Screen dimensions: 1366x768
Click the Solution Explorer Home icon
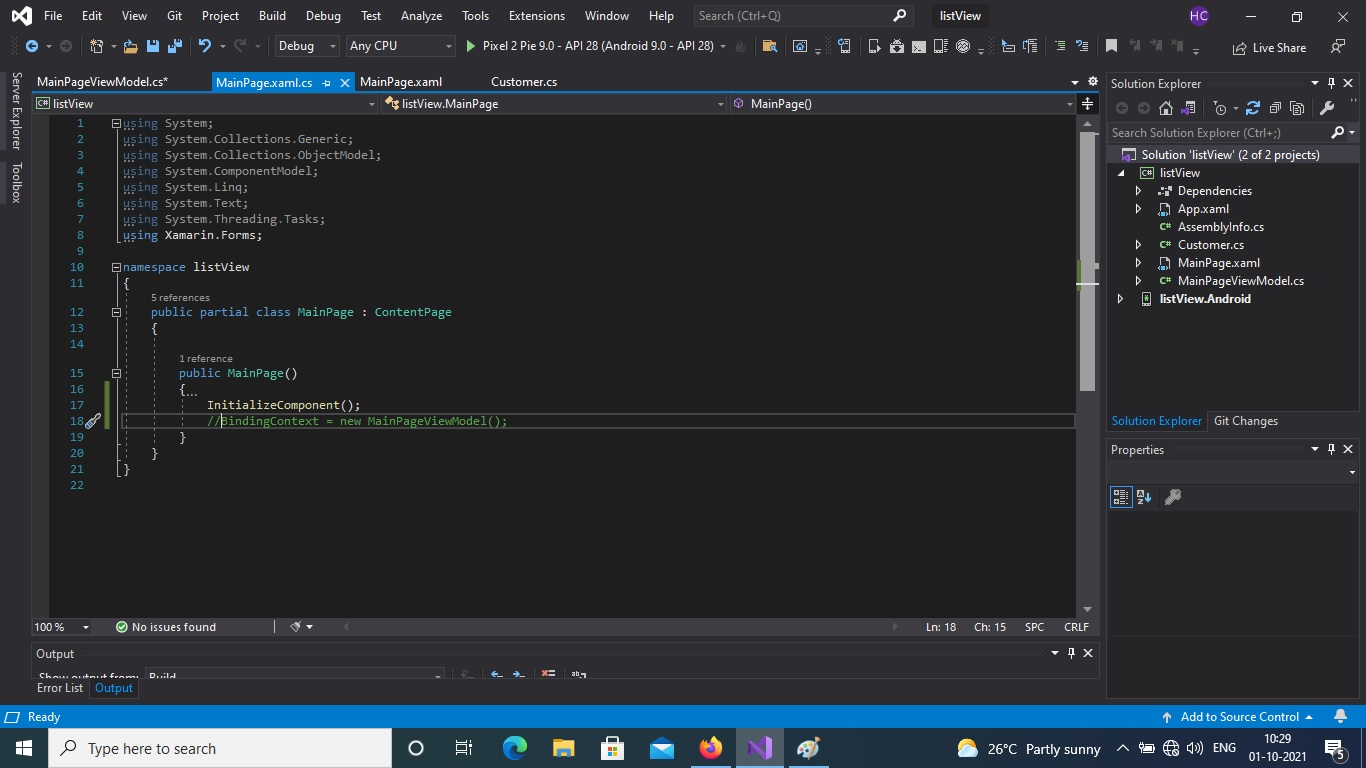coord(1166,108)
